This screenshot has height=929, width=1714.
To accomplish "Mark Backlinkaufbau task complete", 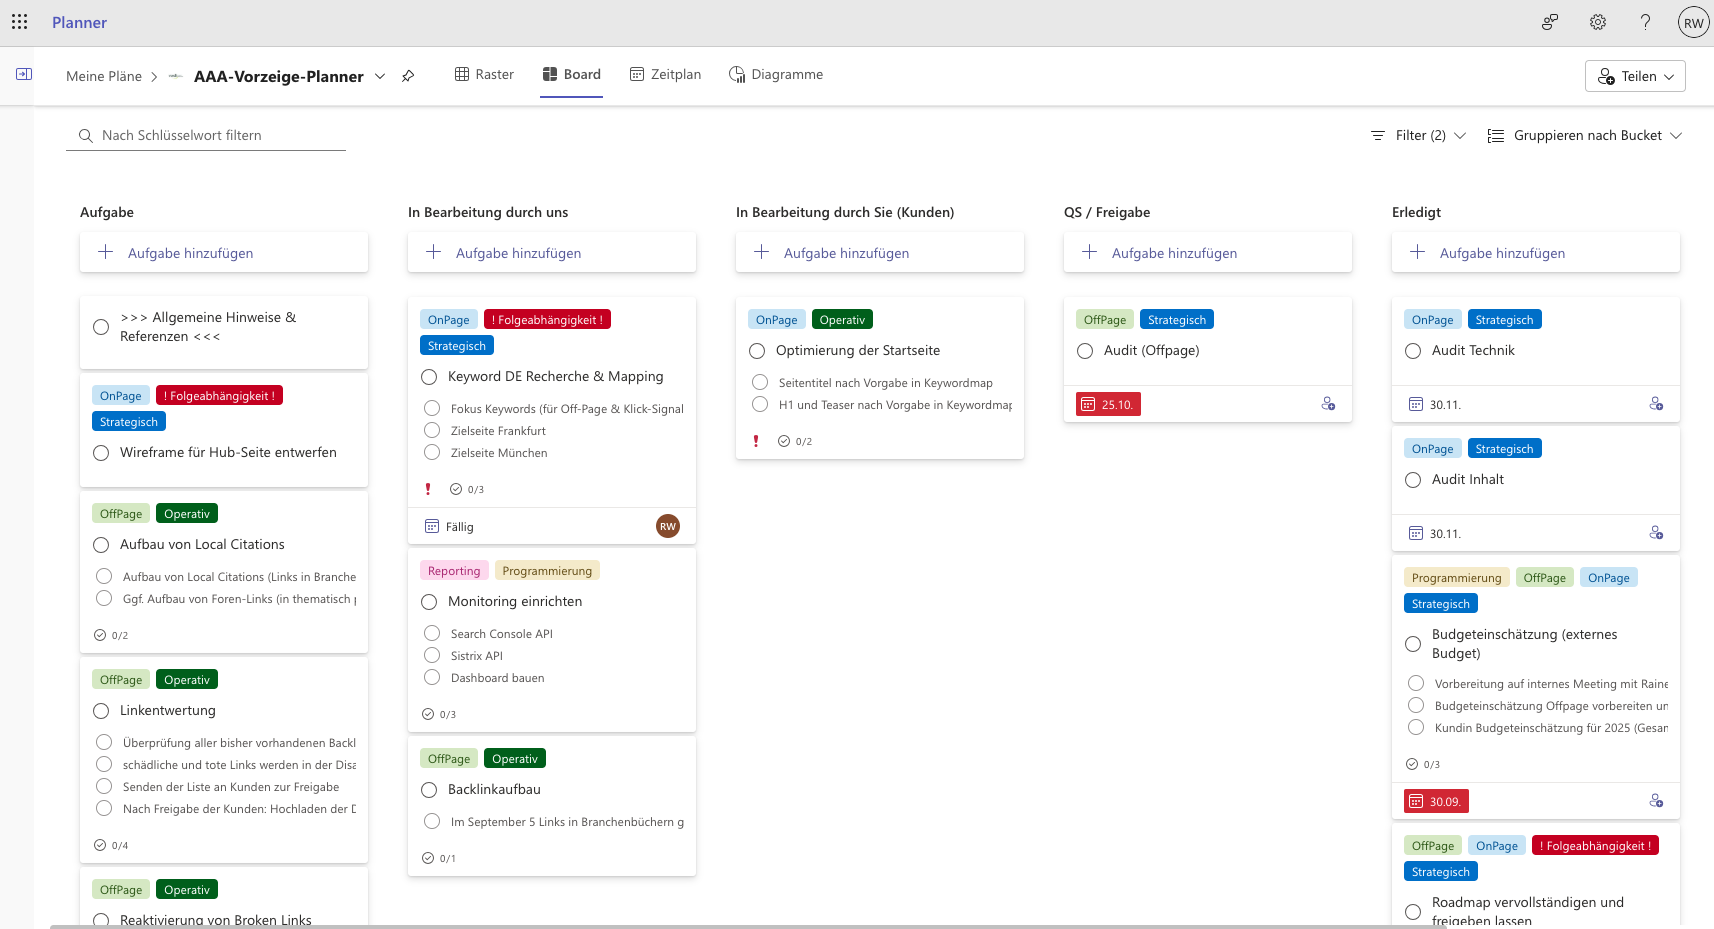I will click(429, 790).
